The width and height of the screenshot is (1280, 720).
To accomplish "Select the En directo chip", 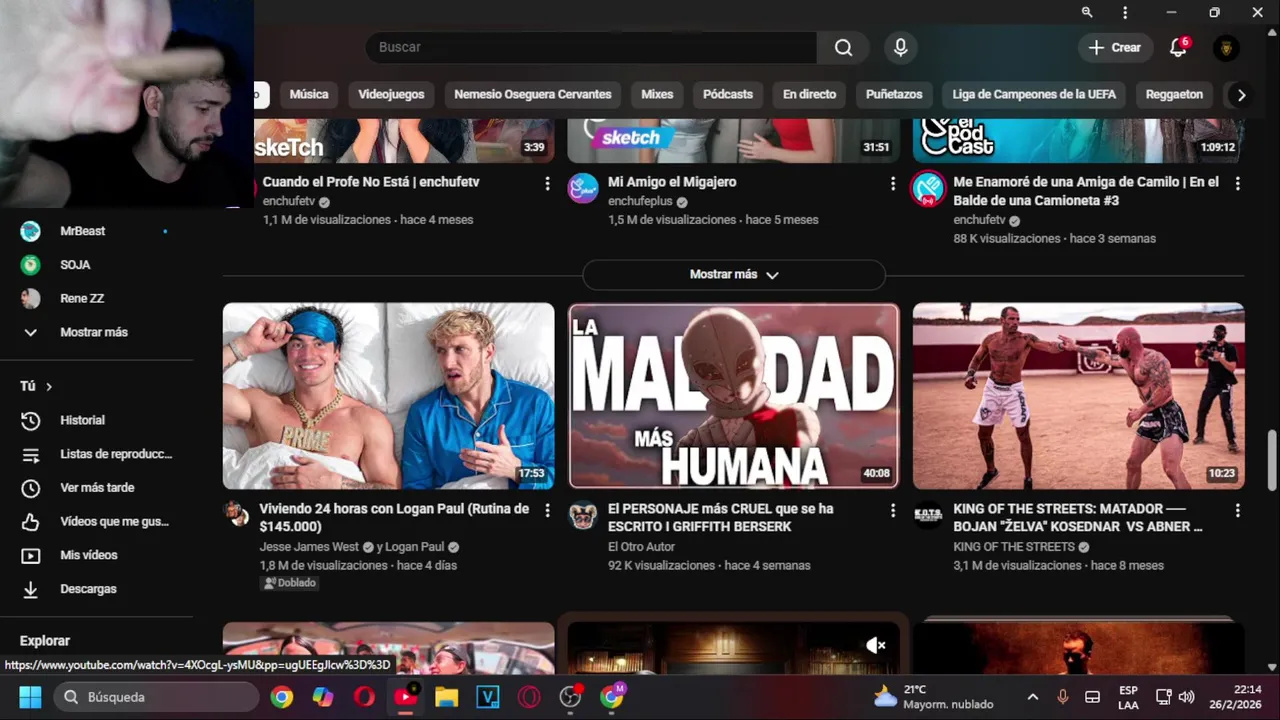I will (x=809, y=95).
